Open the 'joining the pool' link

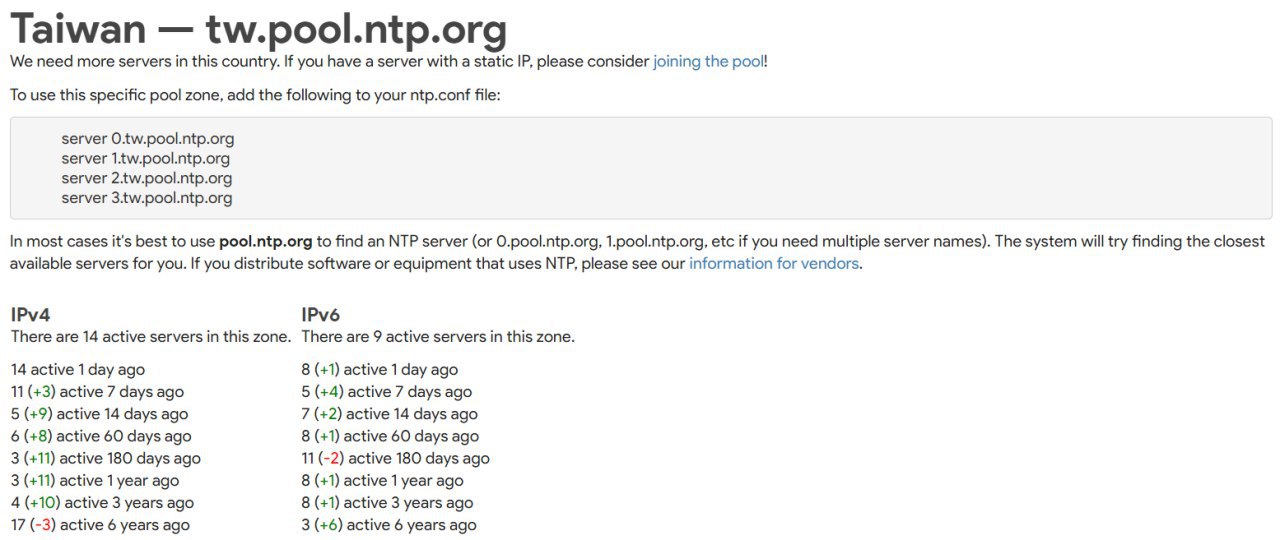coord(708,61)
